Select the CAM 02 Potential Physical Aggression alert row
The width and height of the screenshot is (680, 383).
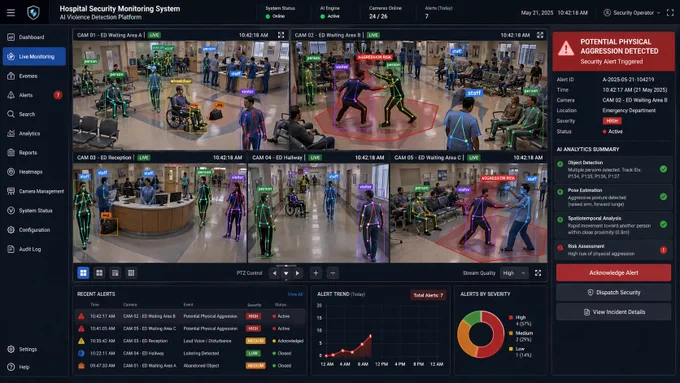190,316
